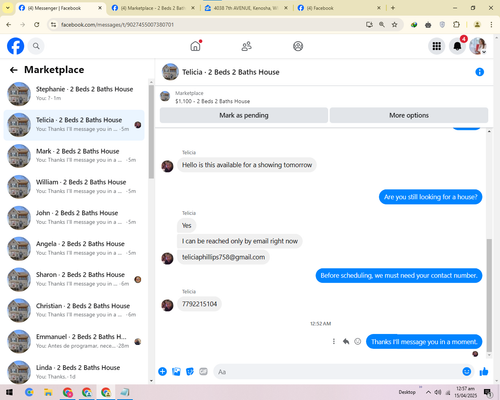This screenshot has width=500, height=400.
Task: Open the Friends icon in top navigation
Action: click(x=246, y=46)
